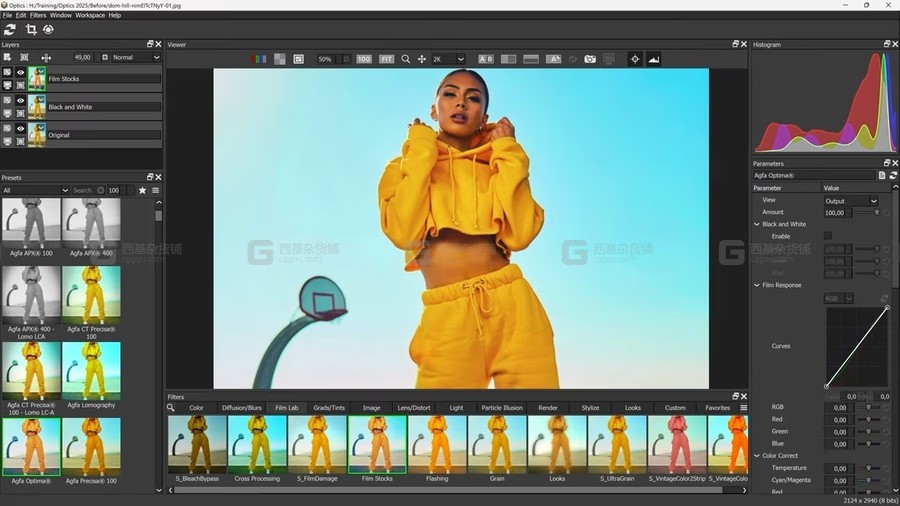
Task: Open the View Output dropdown
Action: 851,201
